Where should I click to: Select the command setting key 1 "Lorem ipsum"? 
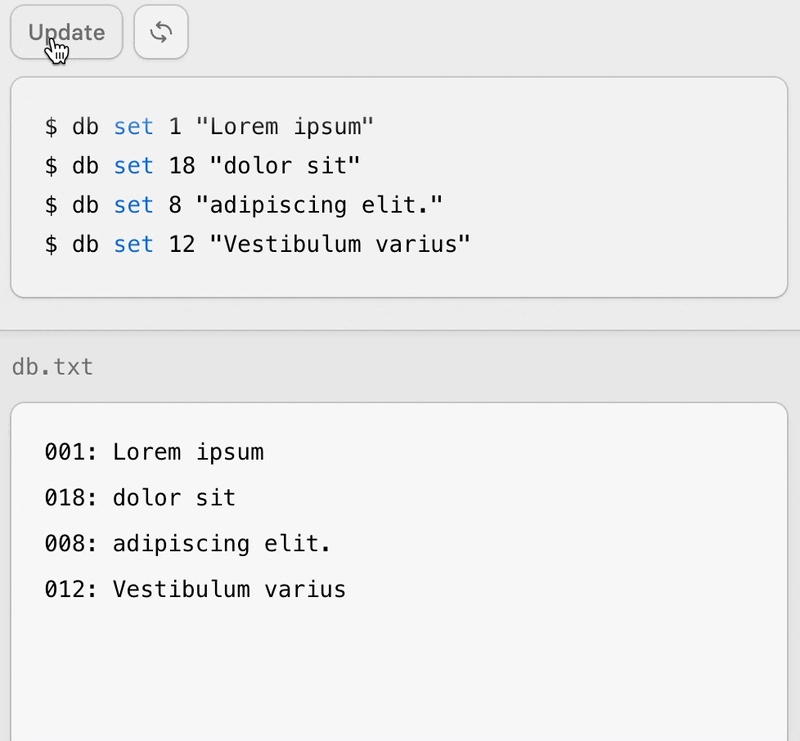click(209, 127)
